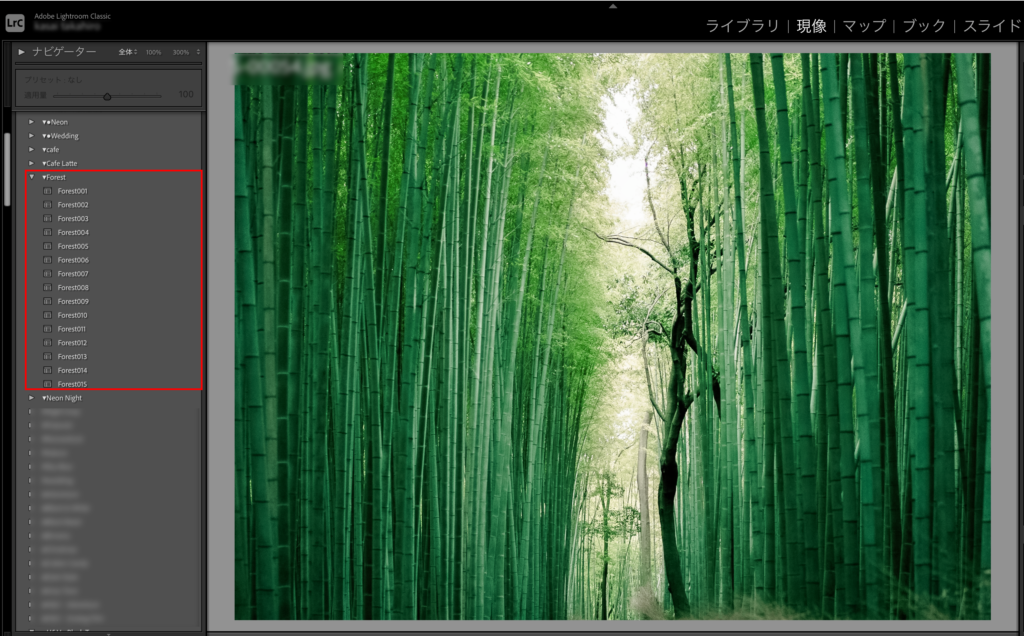Click the Lightroom Classic LrC logo

click(15, 22)
